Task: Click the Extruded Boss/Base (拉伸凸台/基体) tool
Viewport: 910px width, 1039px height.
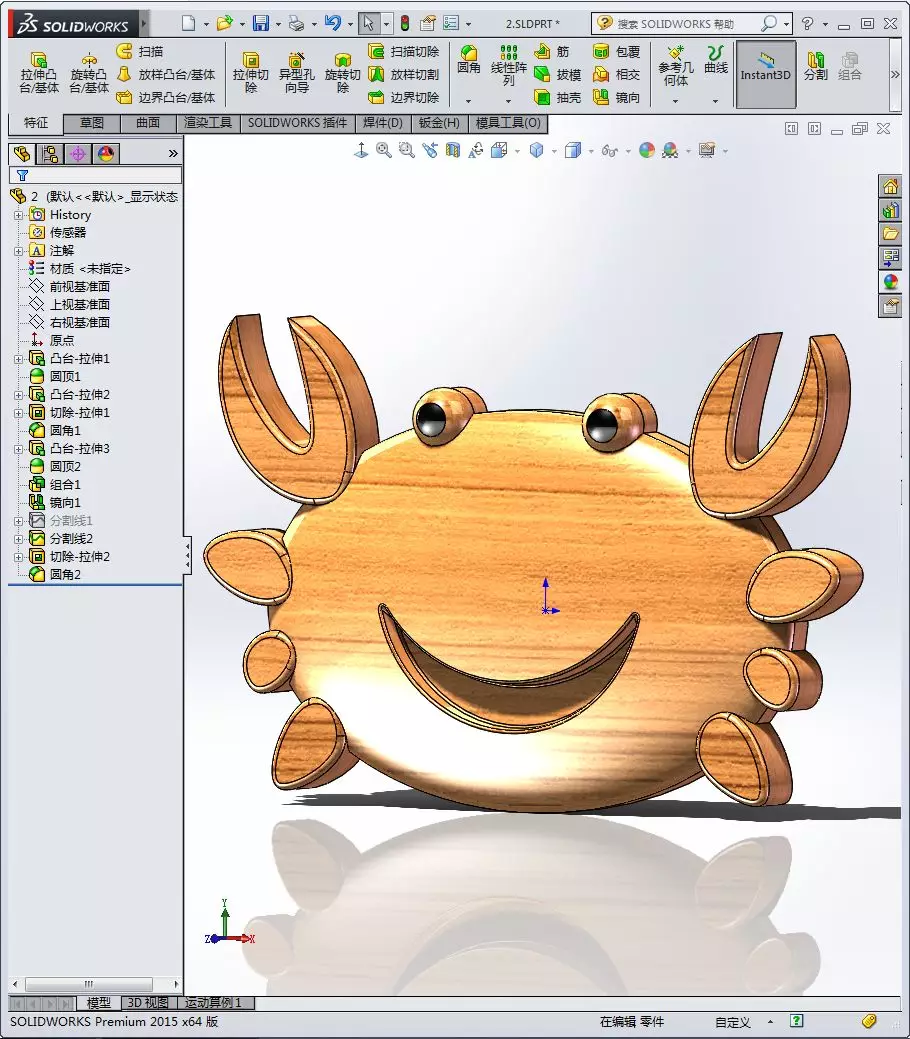Action: [x=39, y=73]
